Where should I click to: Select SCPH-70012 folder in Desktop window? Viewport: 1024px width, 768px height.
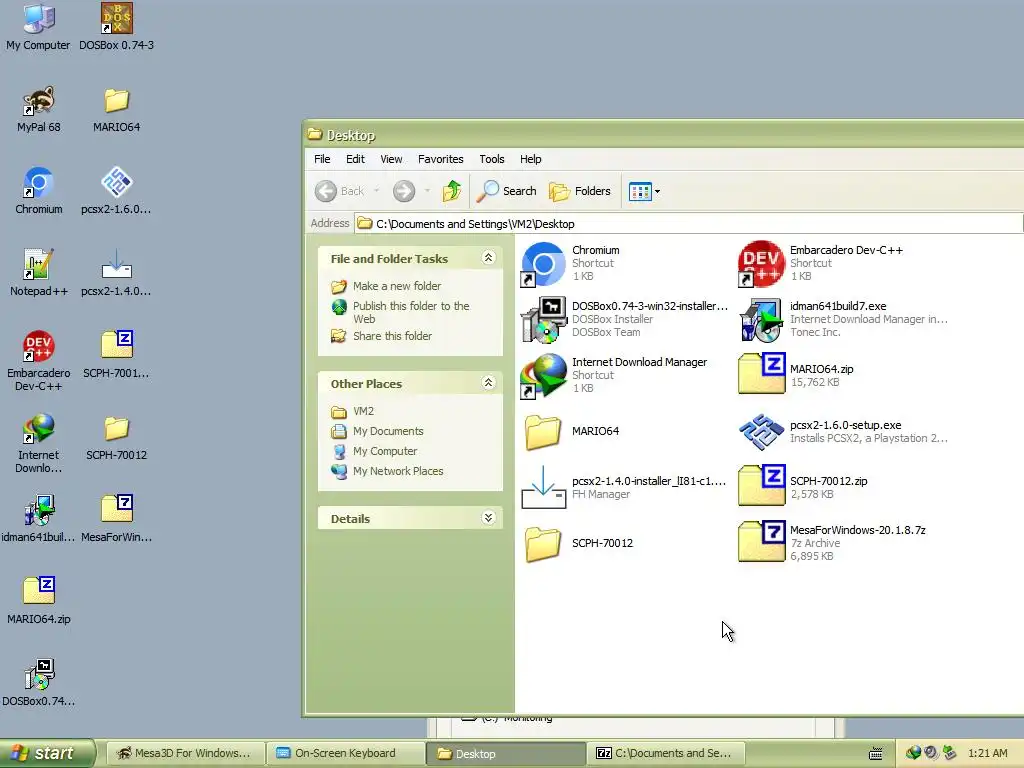(x=577, y=543)
